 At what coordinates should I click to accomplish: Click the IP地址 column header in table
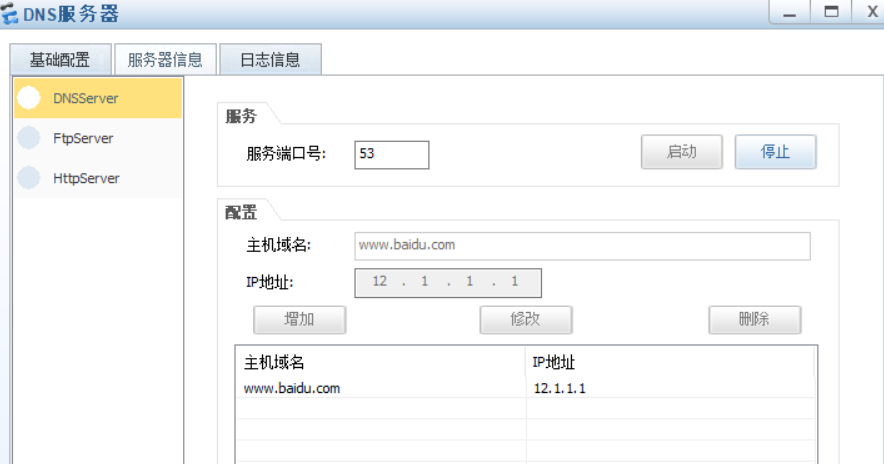point(670,362)
